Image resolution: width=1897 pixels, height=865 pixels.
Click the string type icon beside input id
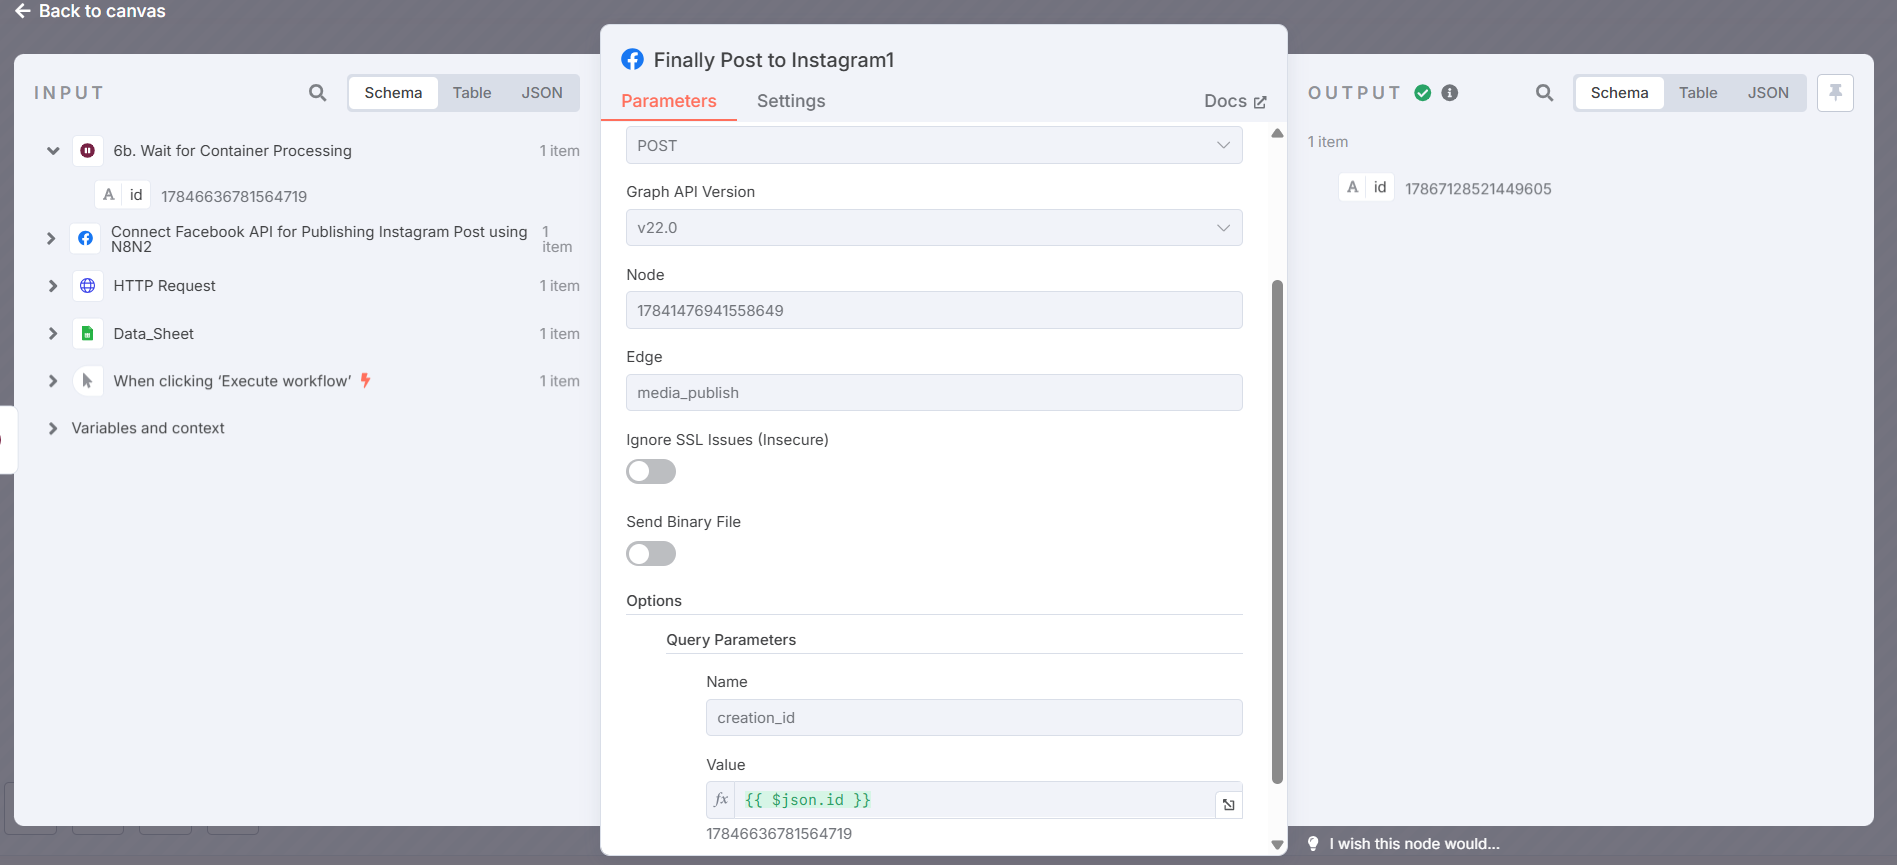tap(109, 195)
